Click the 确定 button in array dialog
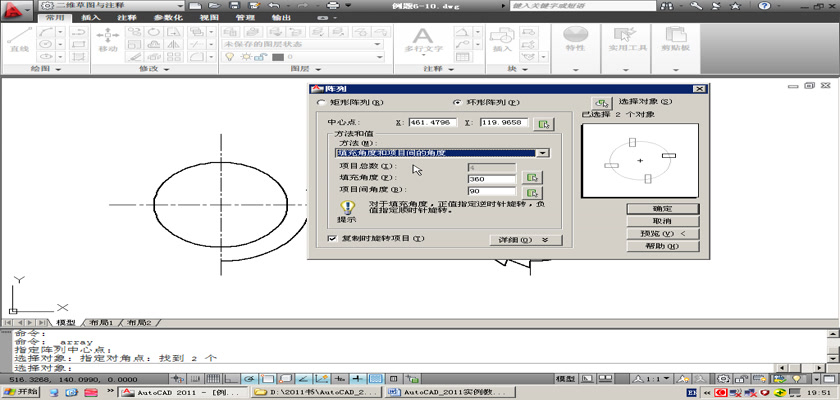 coord(663,208)
